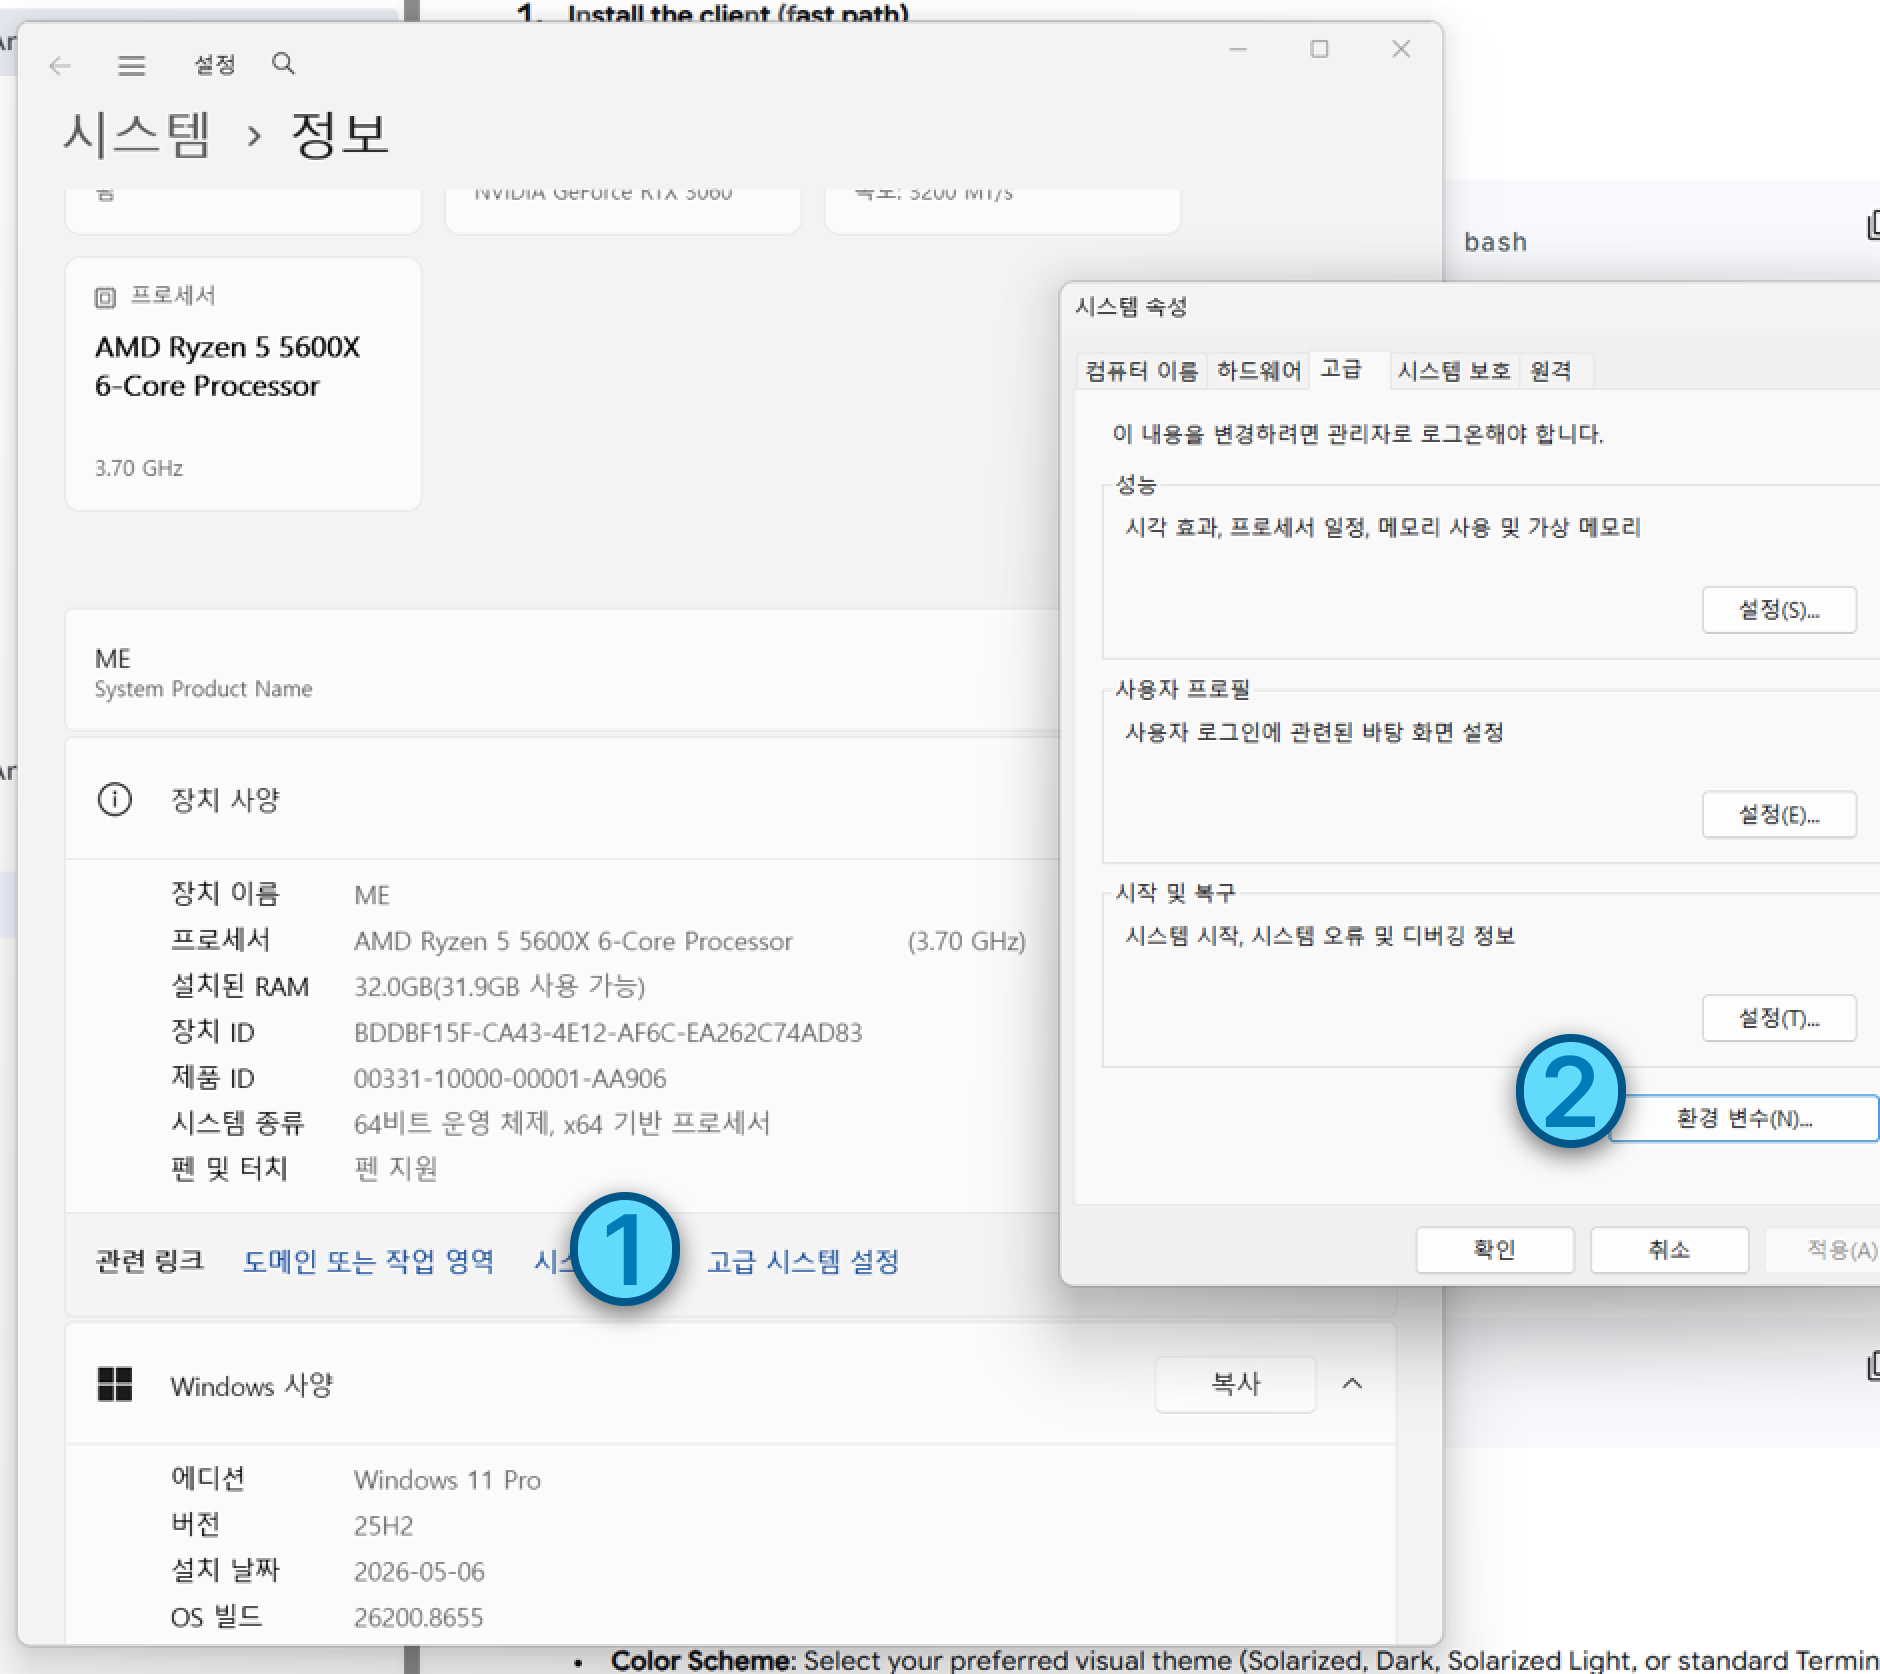Screen dimensions: 1880x1674
Task: Click the 관련 링크 label
Action: point(150,1261)
